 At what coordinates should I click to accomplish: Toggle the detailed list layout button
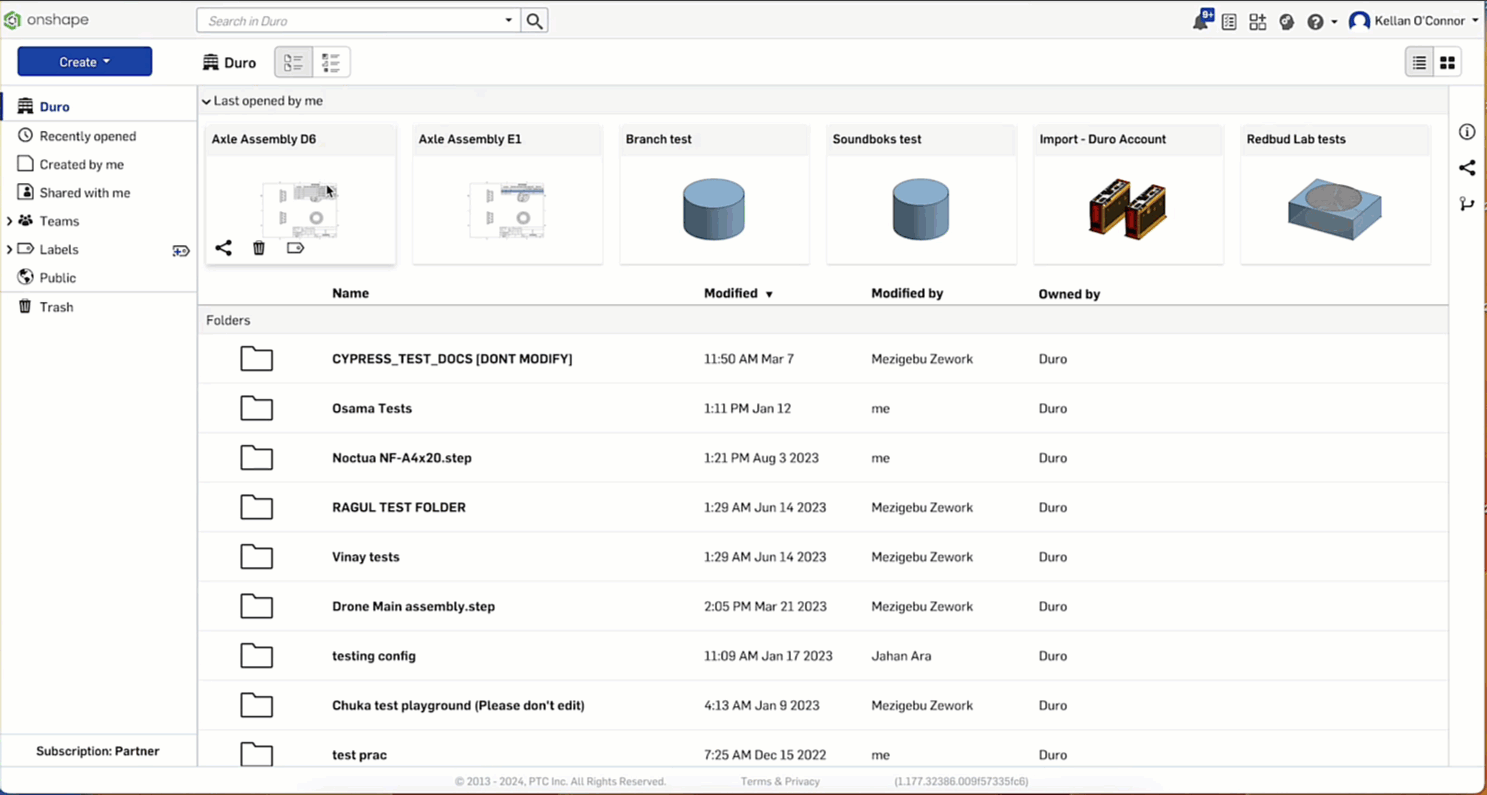tap(331, 63)
